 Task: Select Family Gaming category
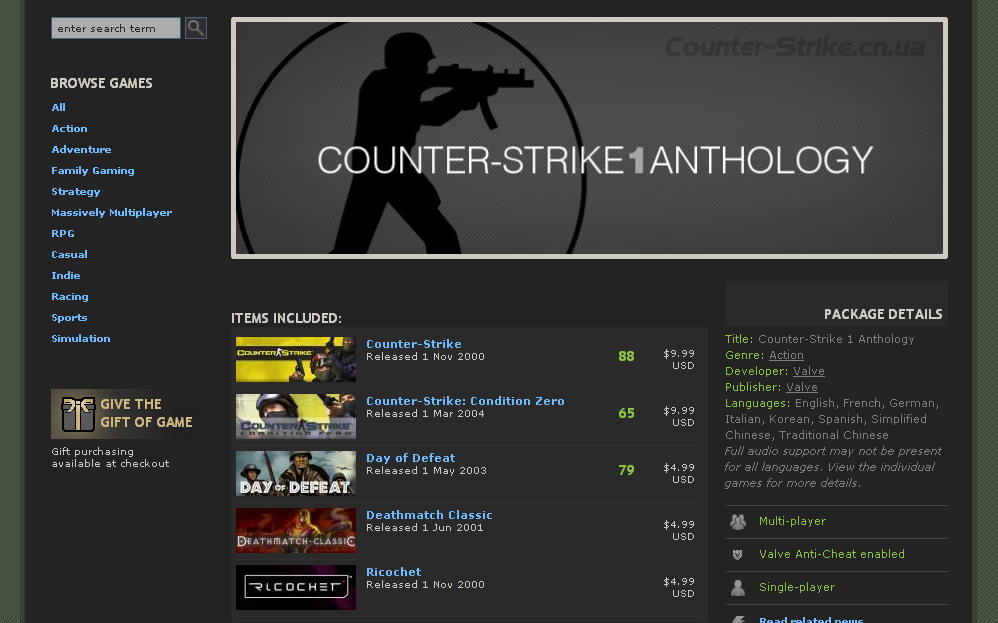(93, 171)
